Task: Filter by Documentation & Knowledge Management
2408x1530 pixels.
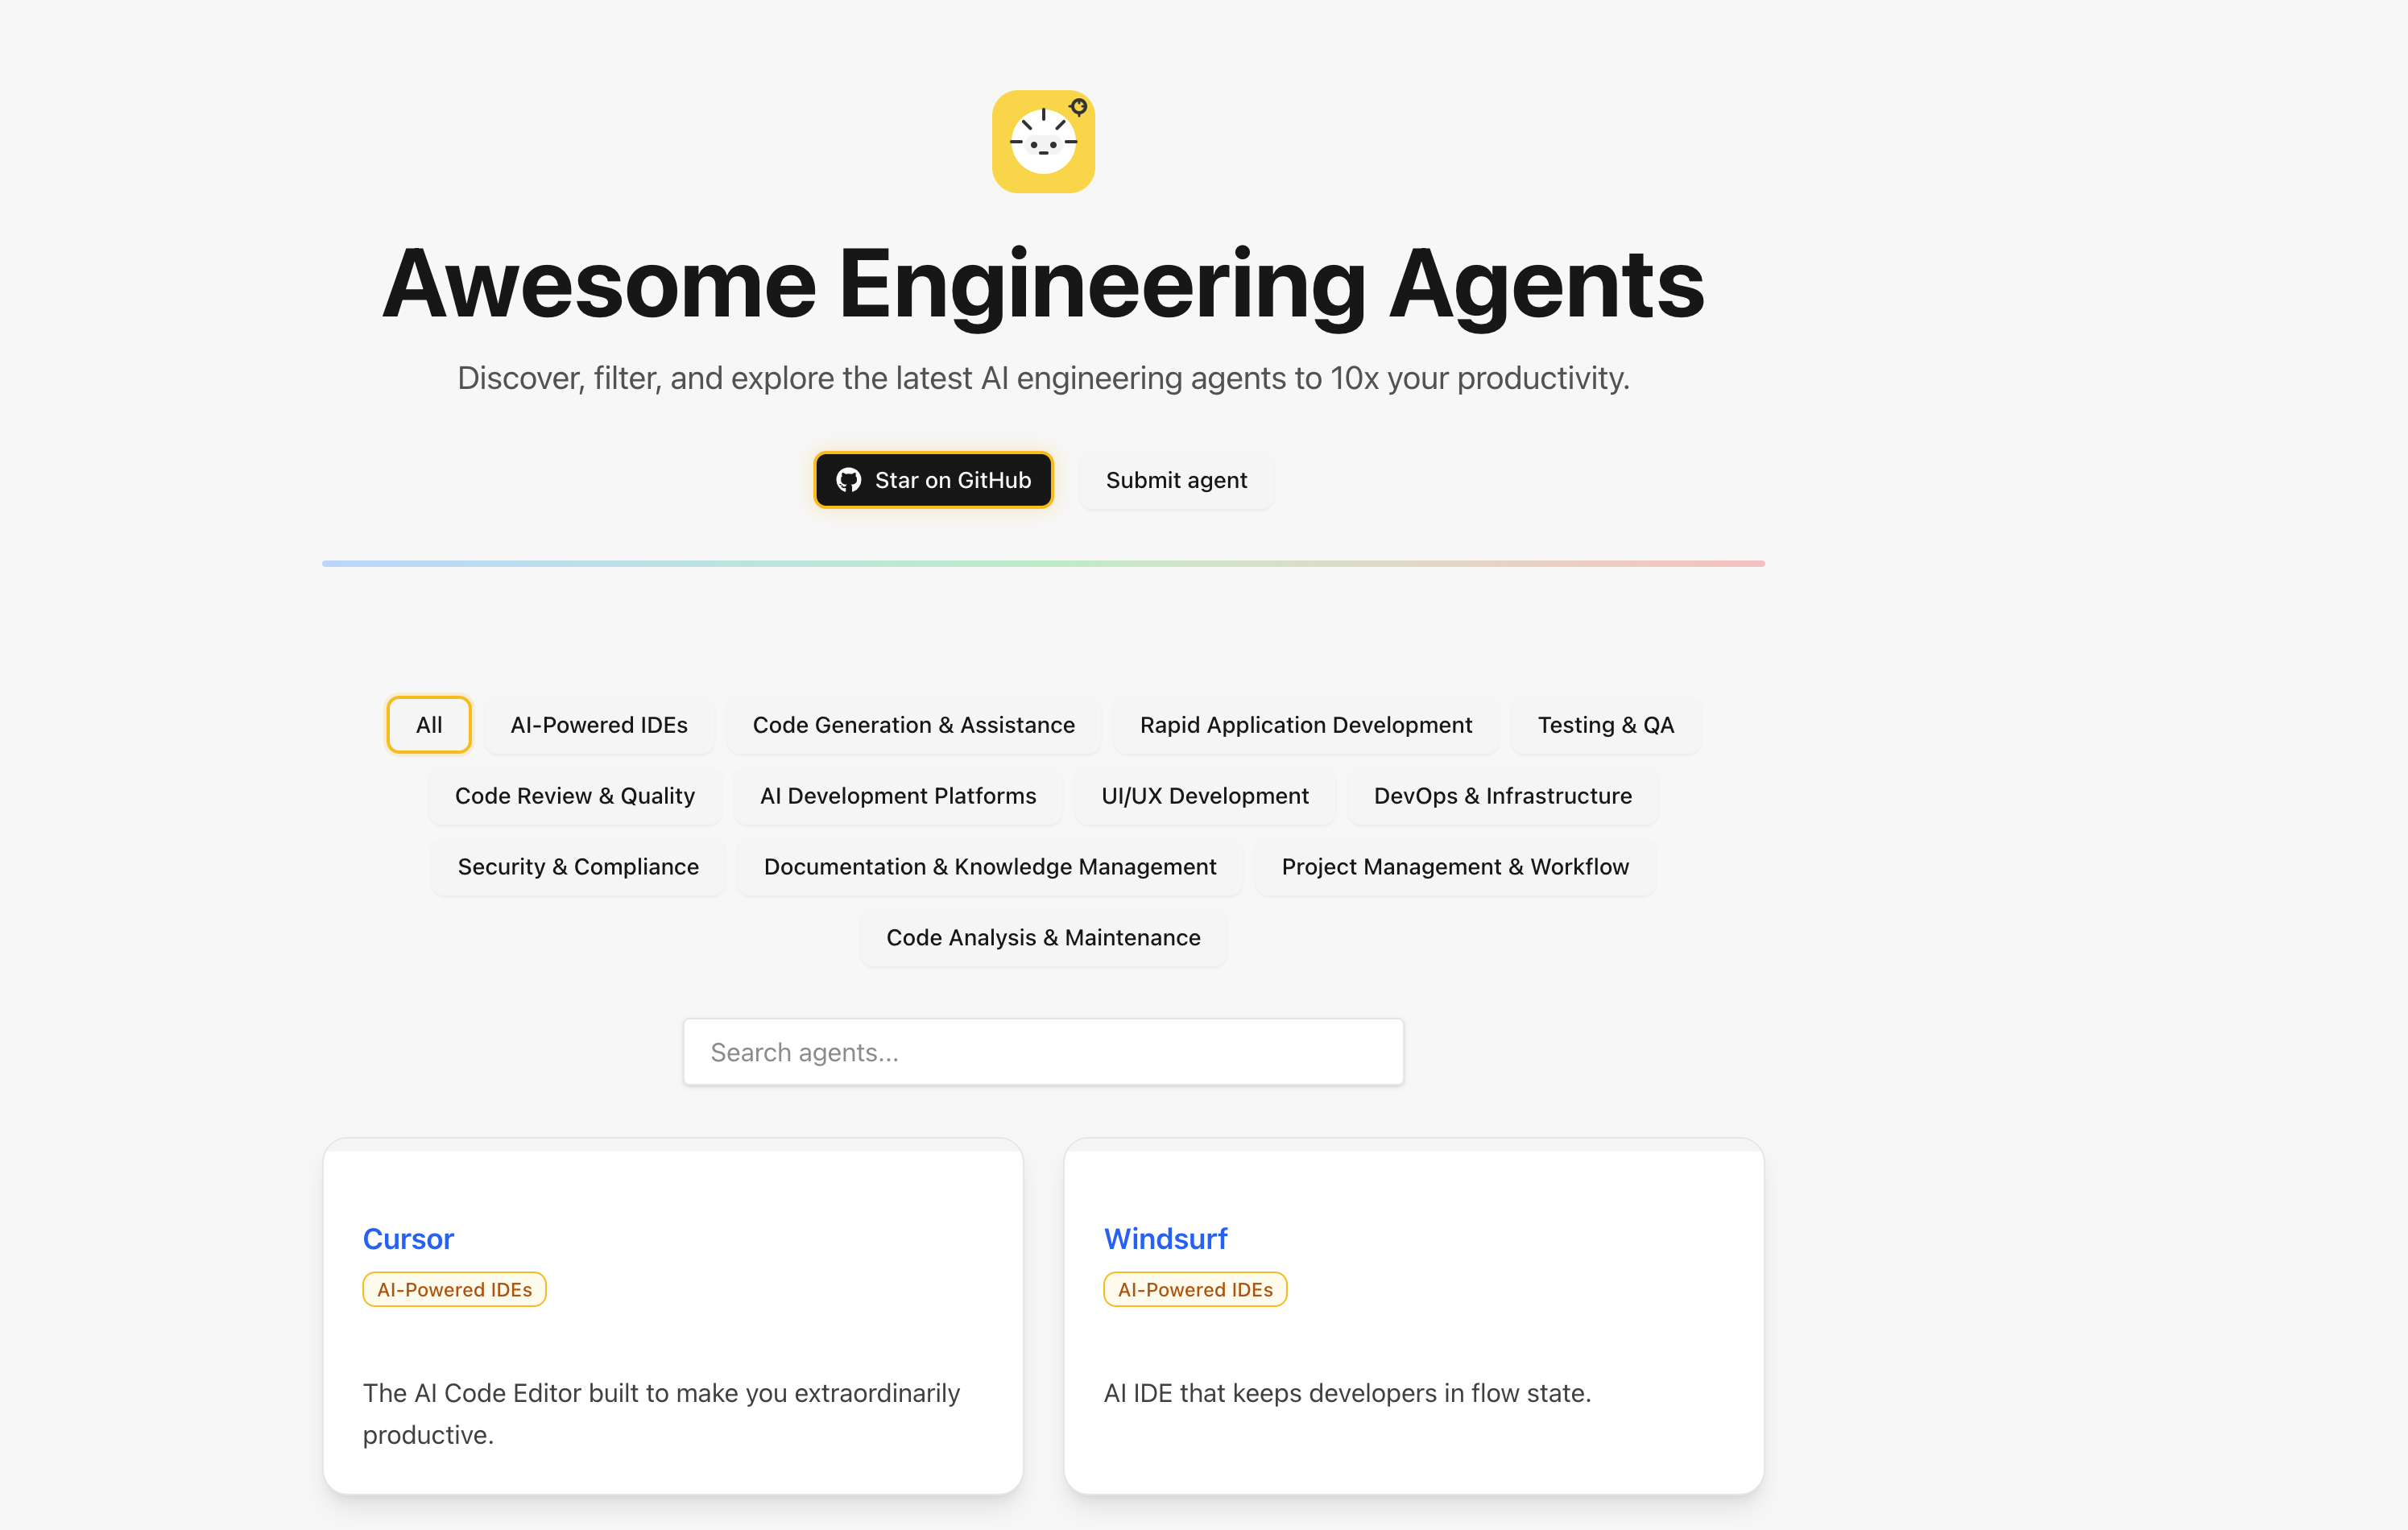Action: [990, 867]
